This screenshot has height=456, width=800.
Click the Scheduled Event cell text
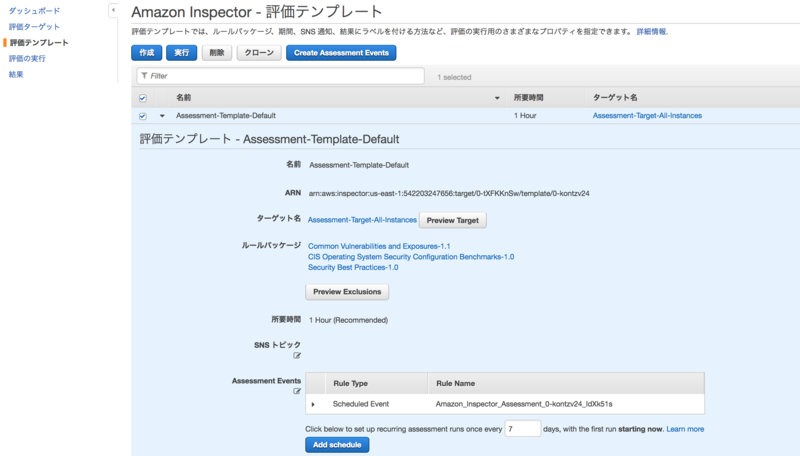[x=361, y=404]
